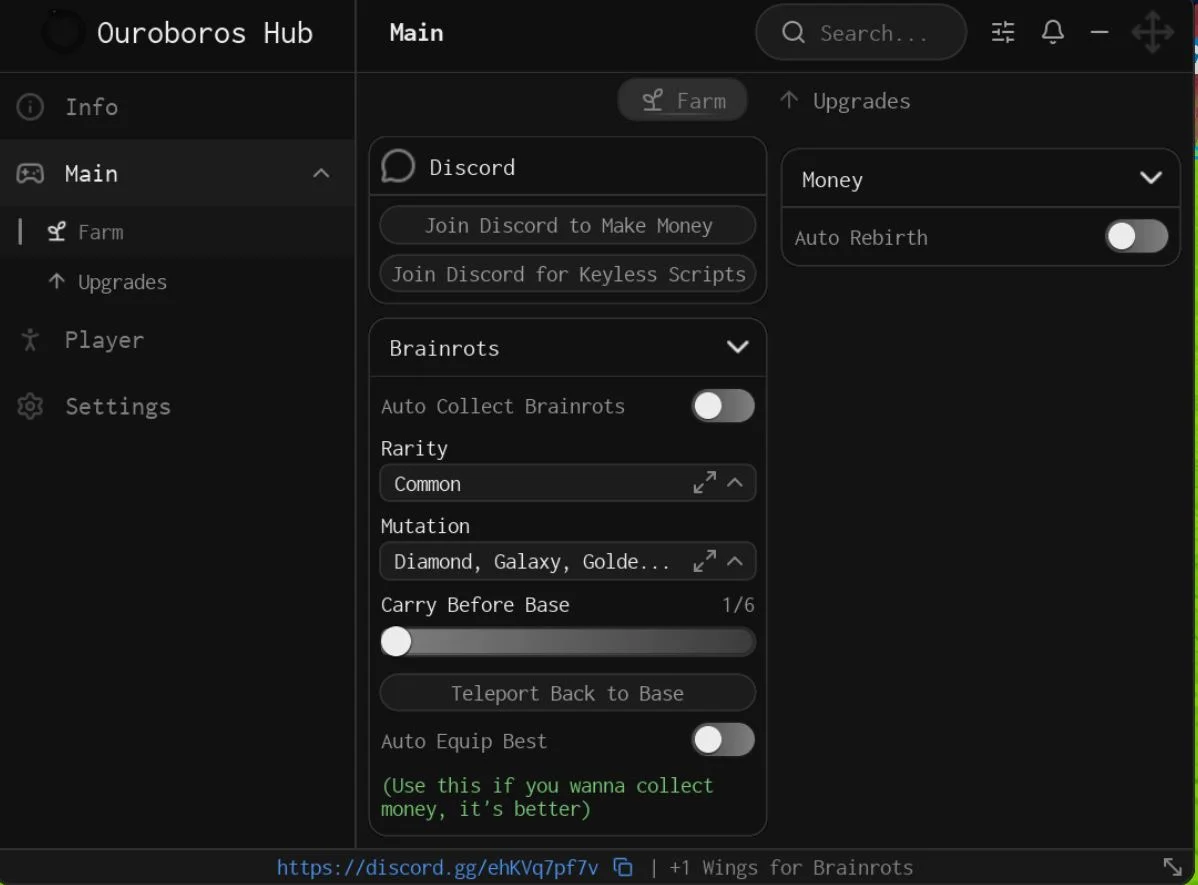Click the Discord panel header
Viewport: 1198px width, 885px height.
point(568,167)
